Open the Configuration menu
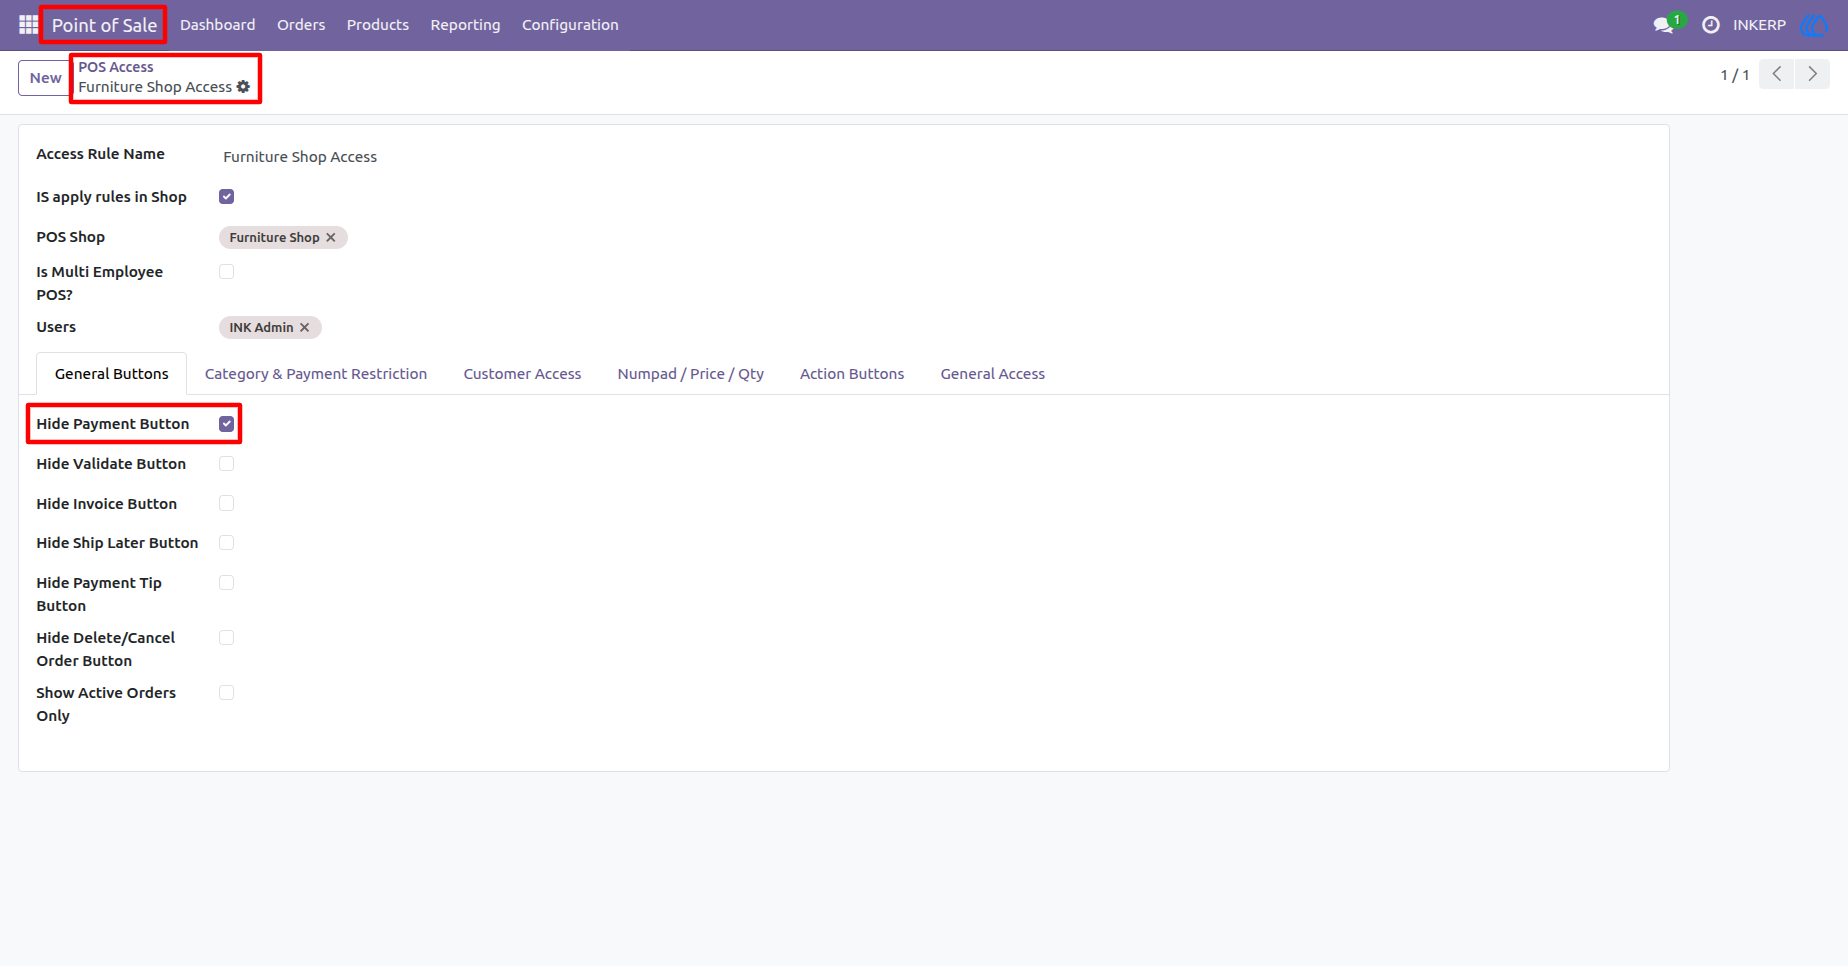The width and height of the screenshot is (1848, 966). coord(570,25)
